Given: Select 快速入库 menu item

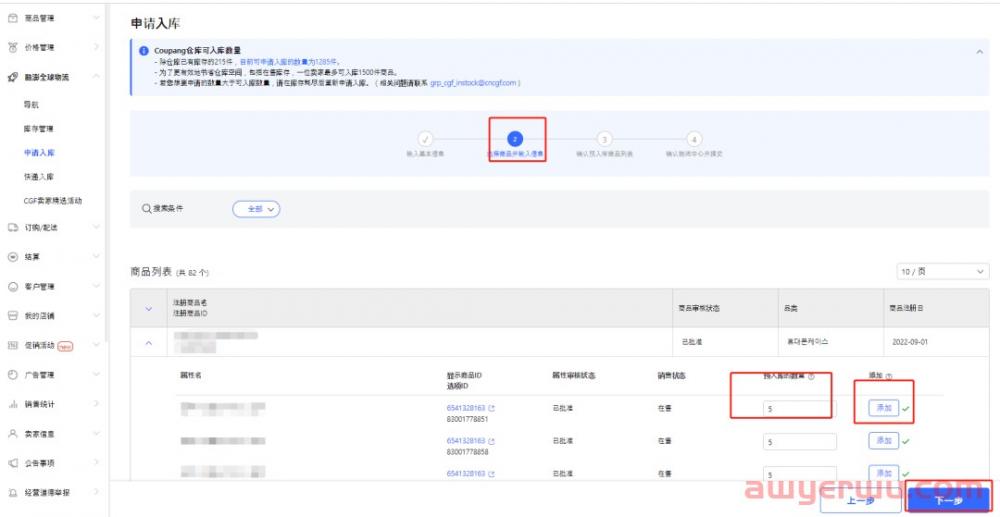Looking at the screenshot, I should coord(38,176).
